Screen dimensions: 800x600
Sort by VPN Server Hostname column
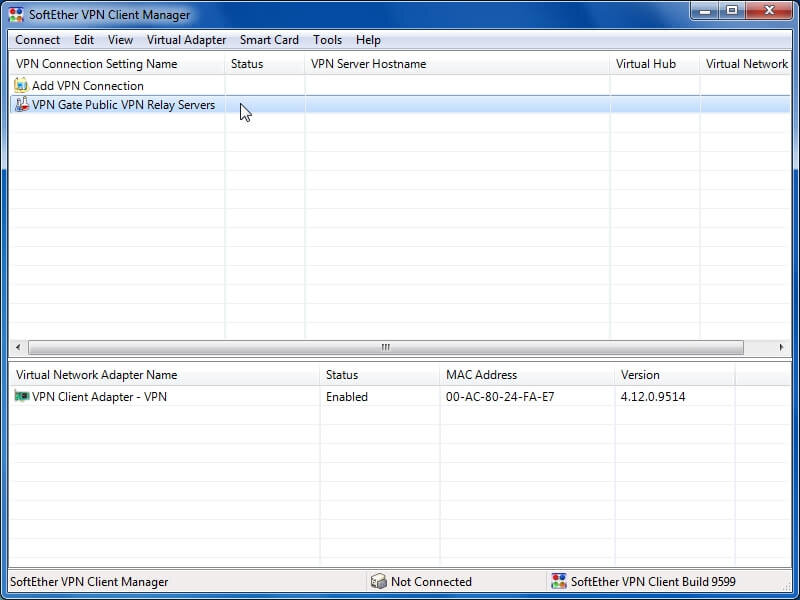point(457,64)
